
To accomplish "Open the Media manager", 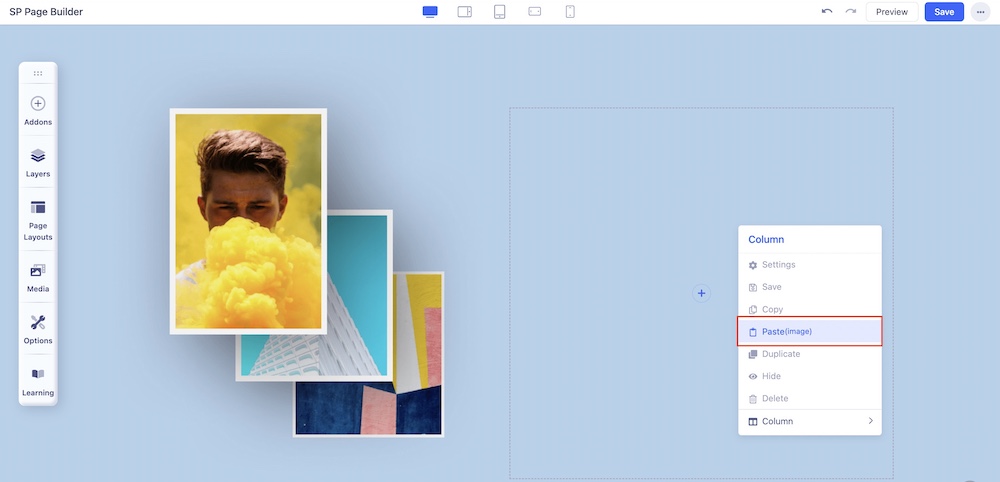I will coord(38,278).
